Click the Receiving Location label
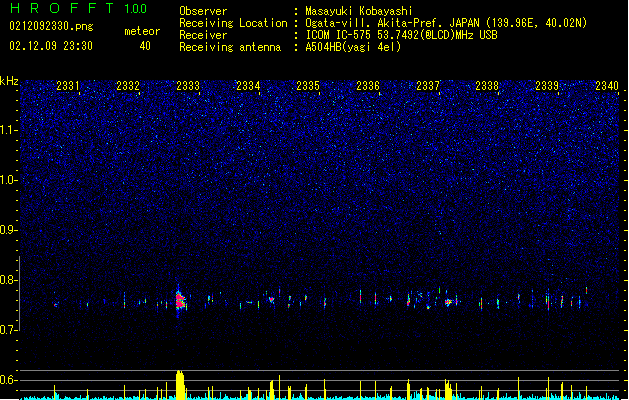629x400 pixels. 233,23
